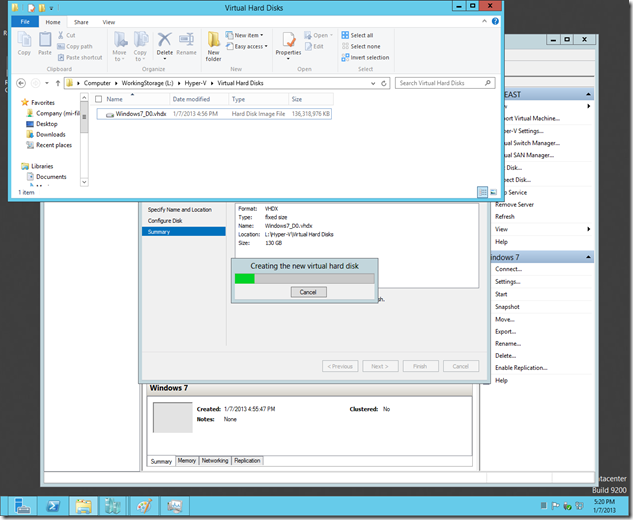
Task: Open the Explorer Help icon
Action: pos(495,21)
